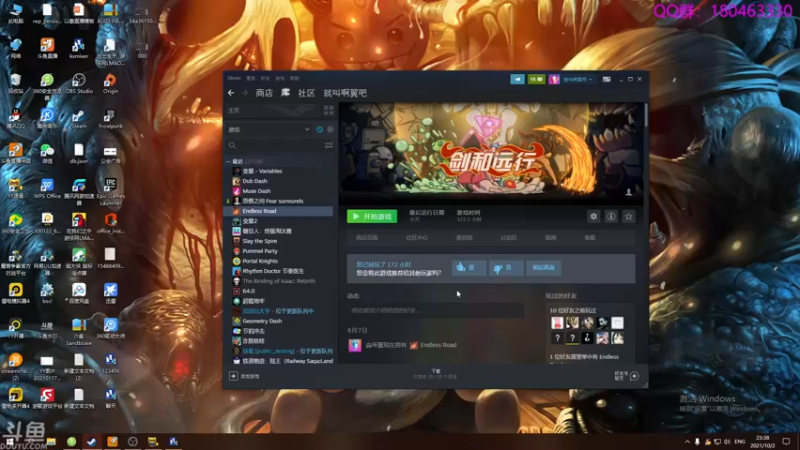Switch library to grid collections view

coord(328,110)
